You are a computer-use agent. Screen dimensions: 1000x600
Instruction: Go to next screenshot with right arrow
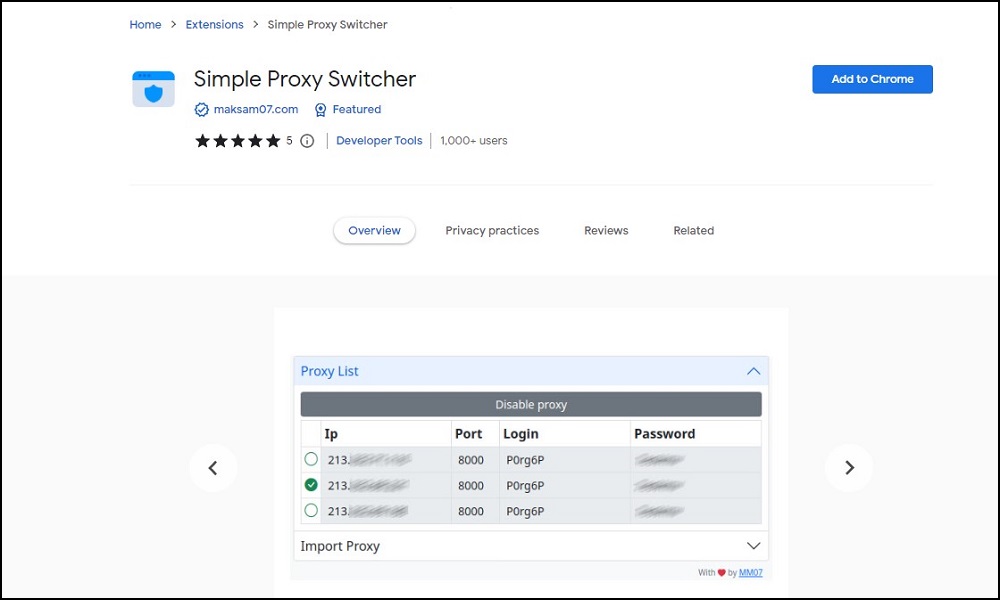click(x=849, y=468)
